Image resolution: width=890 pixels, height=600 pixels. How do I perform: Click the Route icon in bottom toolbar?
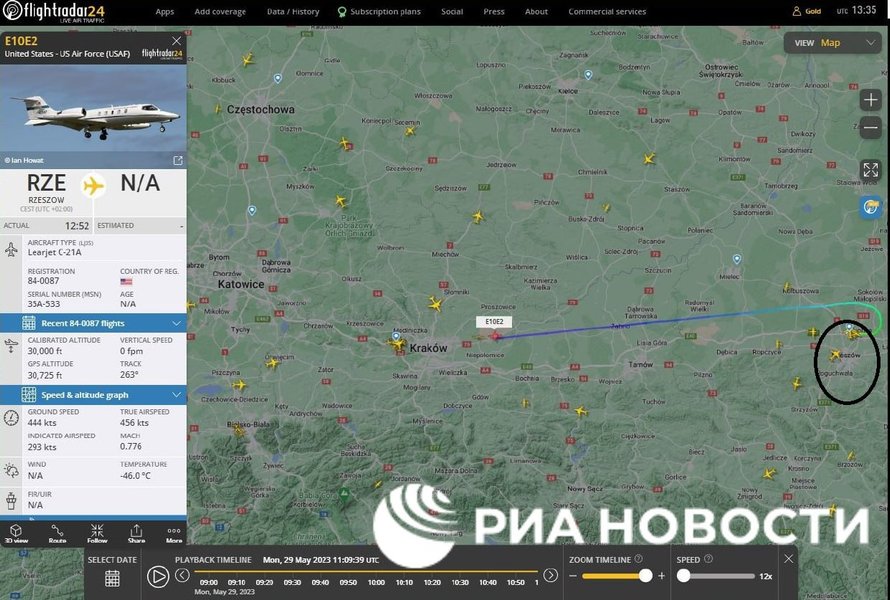(57, 533)
